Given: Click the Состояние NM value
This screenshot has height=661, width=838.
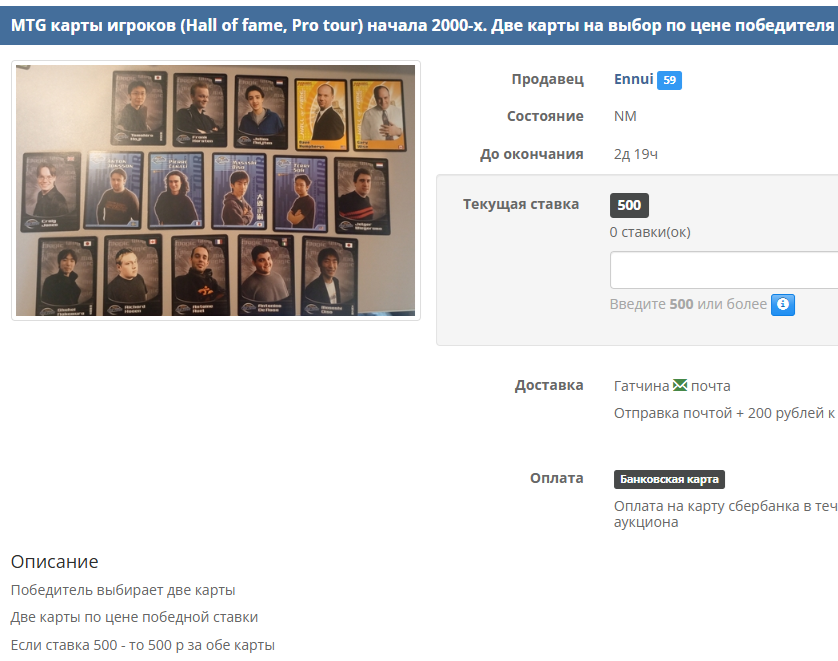Looking at the screenshot, I should click(625, 116).
